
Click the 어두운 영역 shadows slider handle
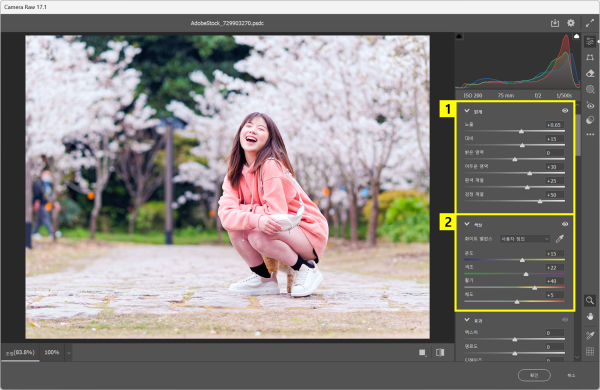click(530, 173)
